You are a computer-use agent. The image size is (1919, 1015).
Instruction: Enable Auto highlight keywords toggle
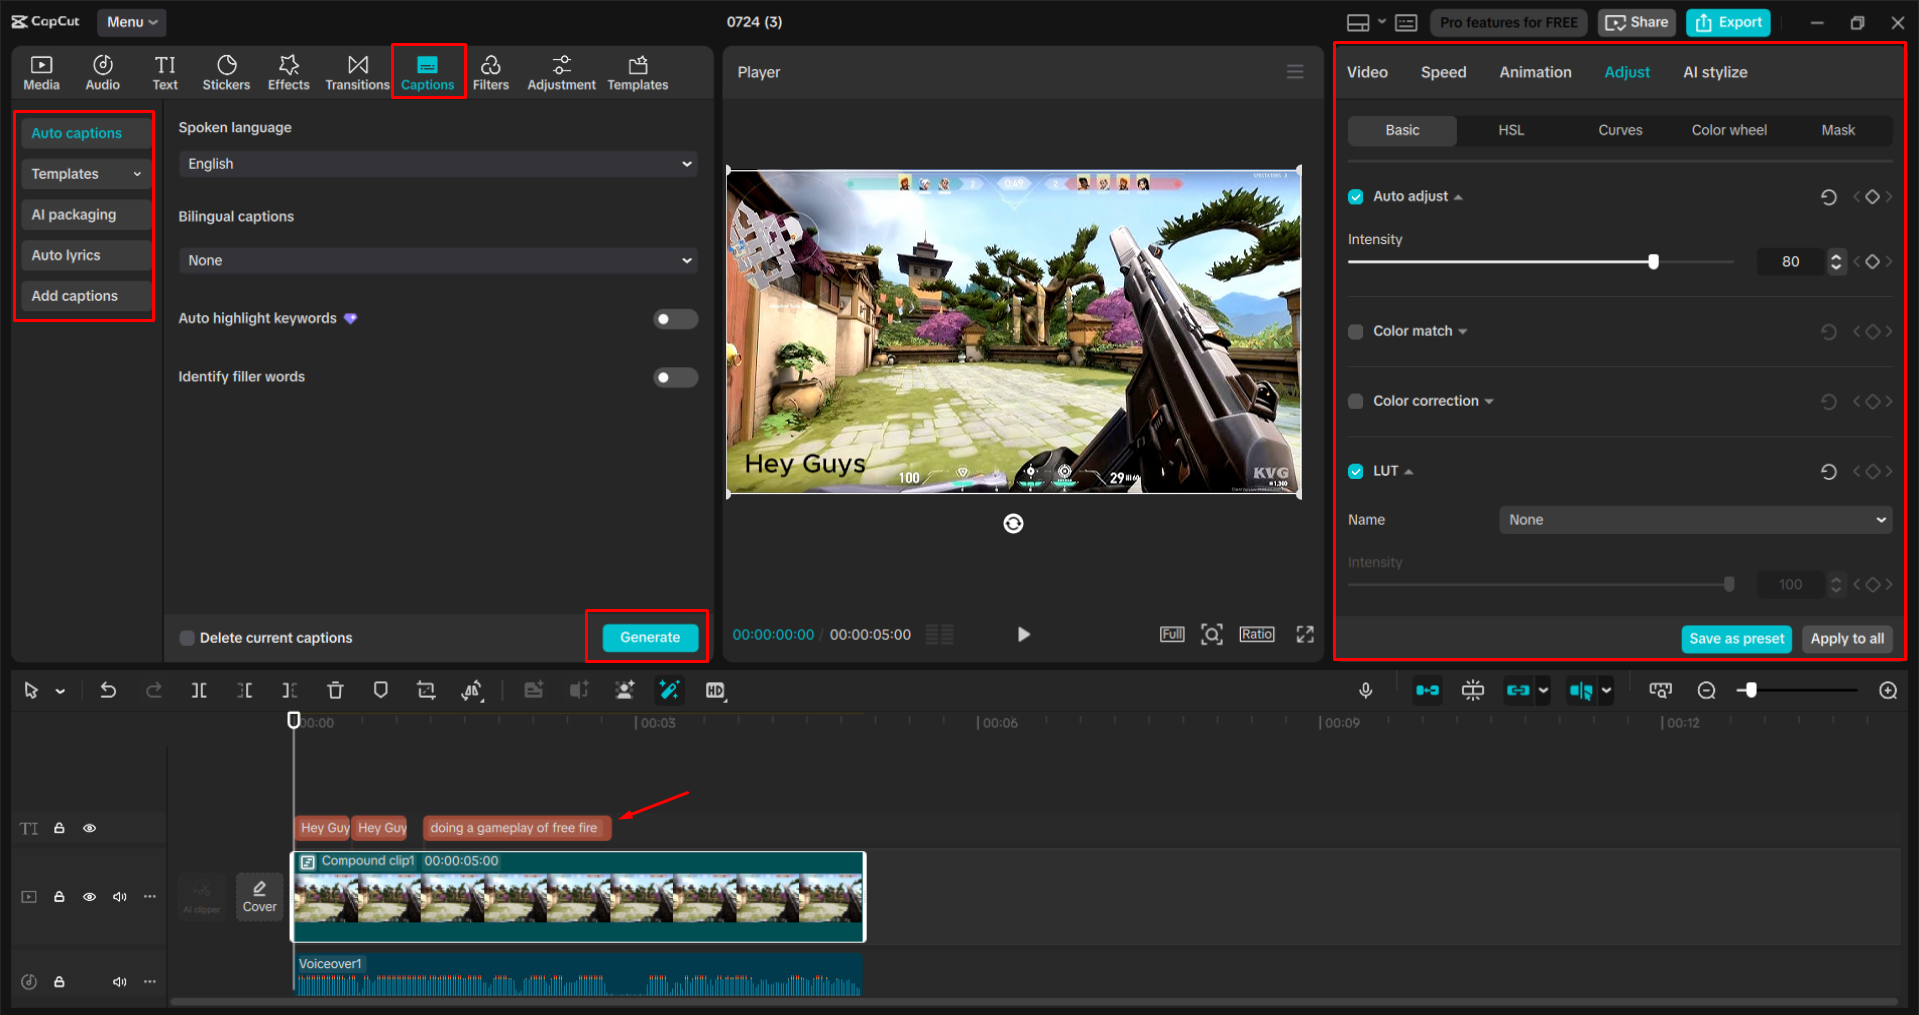(675, 319)
